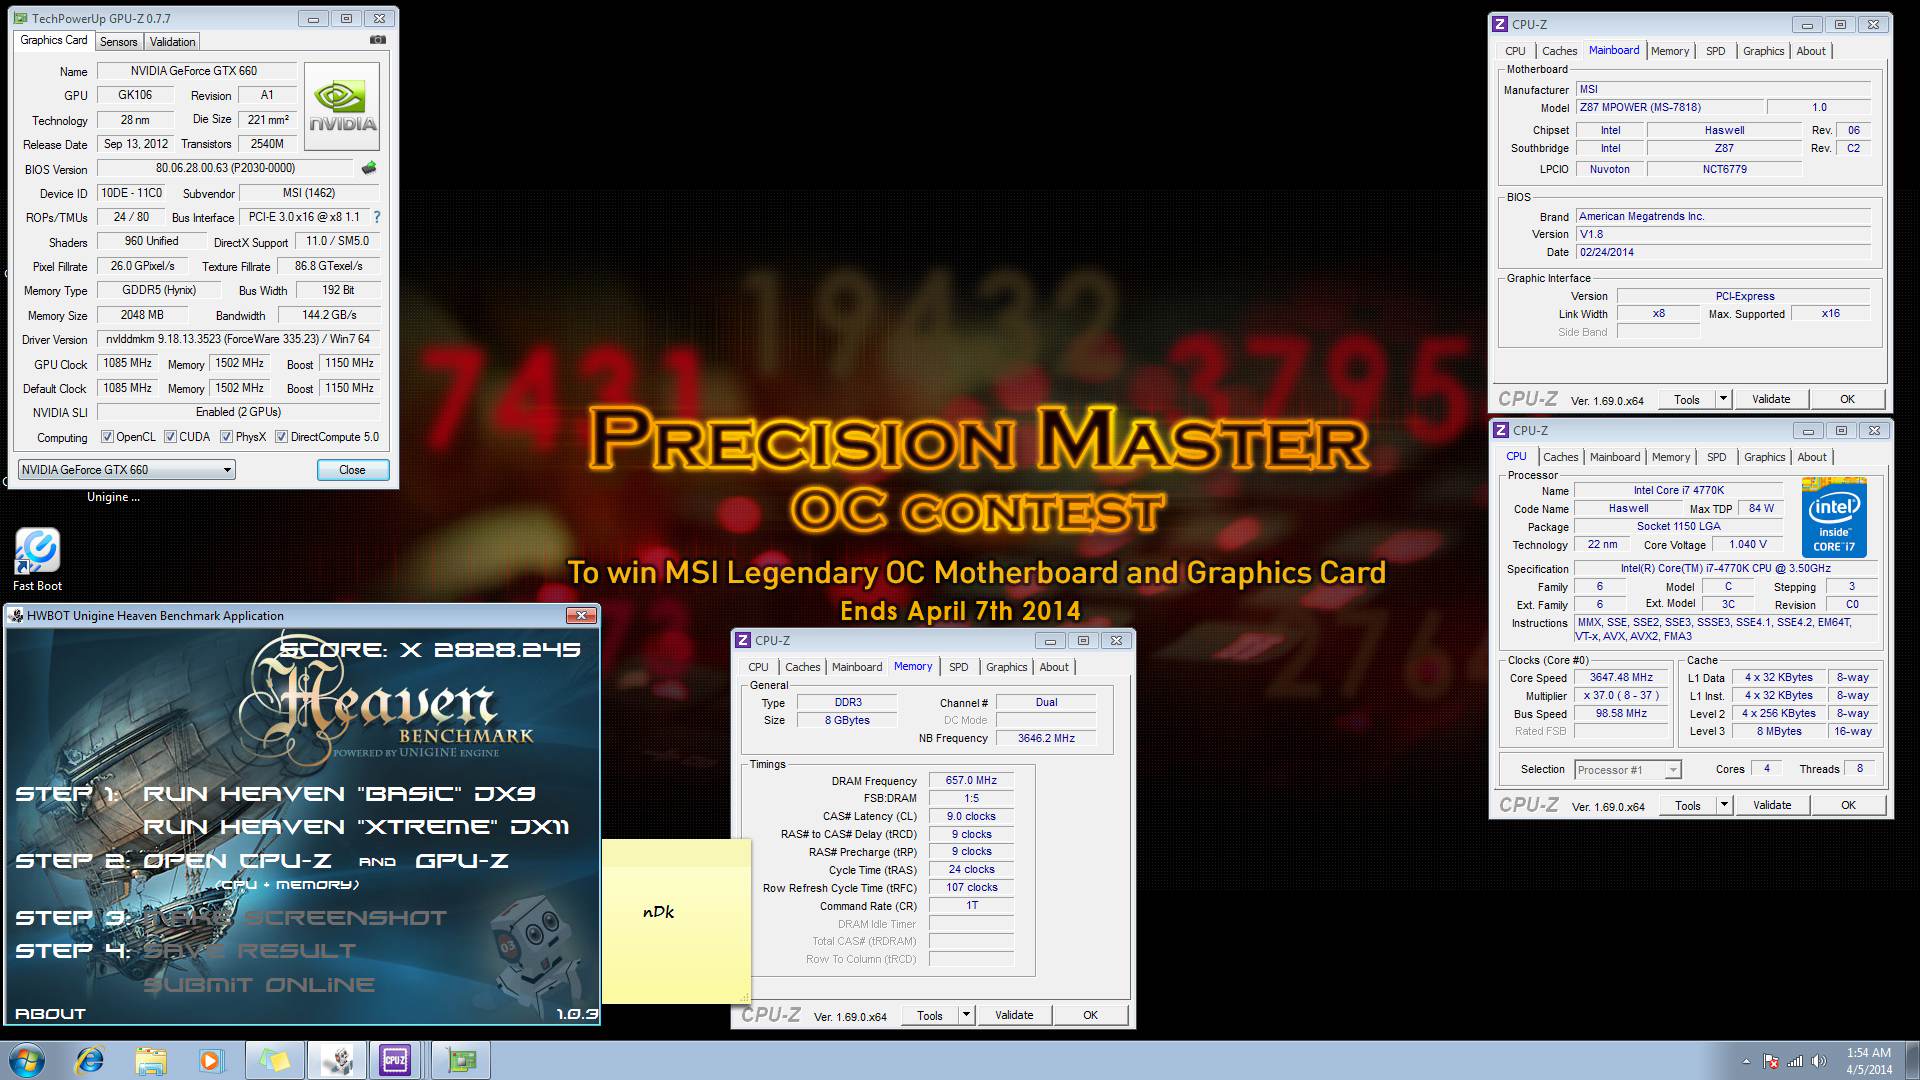This screenshot has height=1080, width=1920.
Task: Open Memory tab in Mainboard CPU-Z window
Action: (x=1670, y=51)
